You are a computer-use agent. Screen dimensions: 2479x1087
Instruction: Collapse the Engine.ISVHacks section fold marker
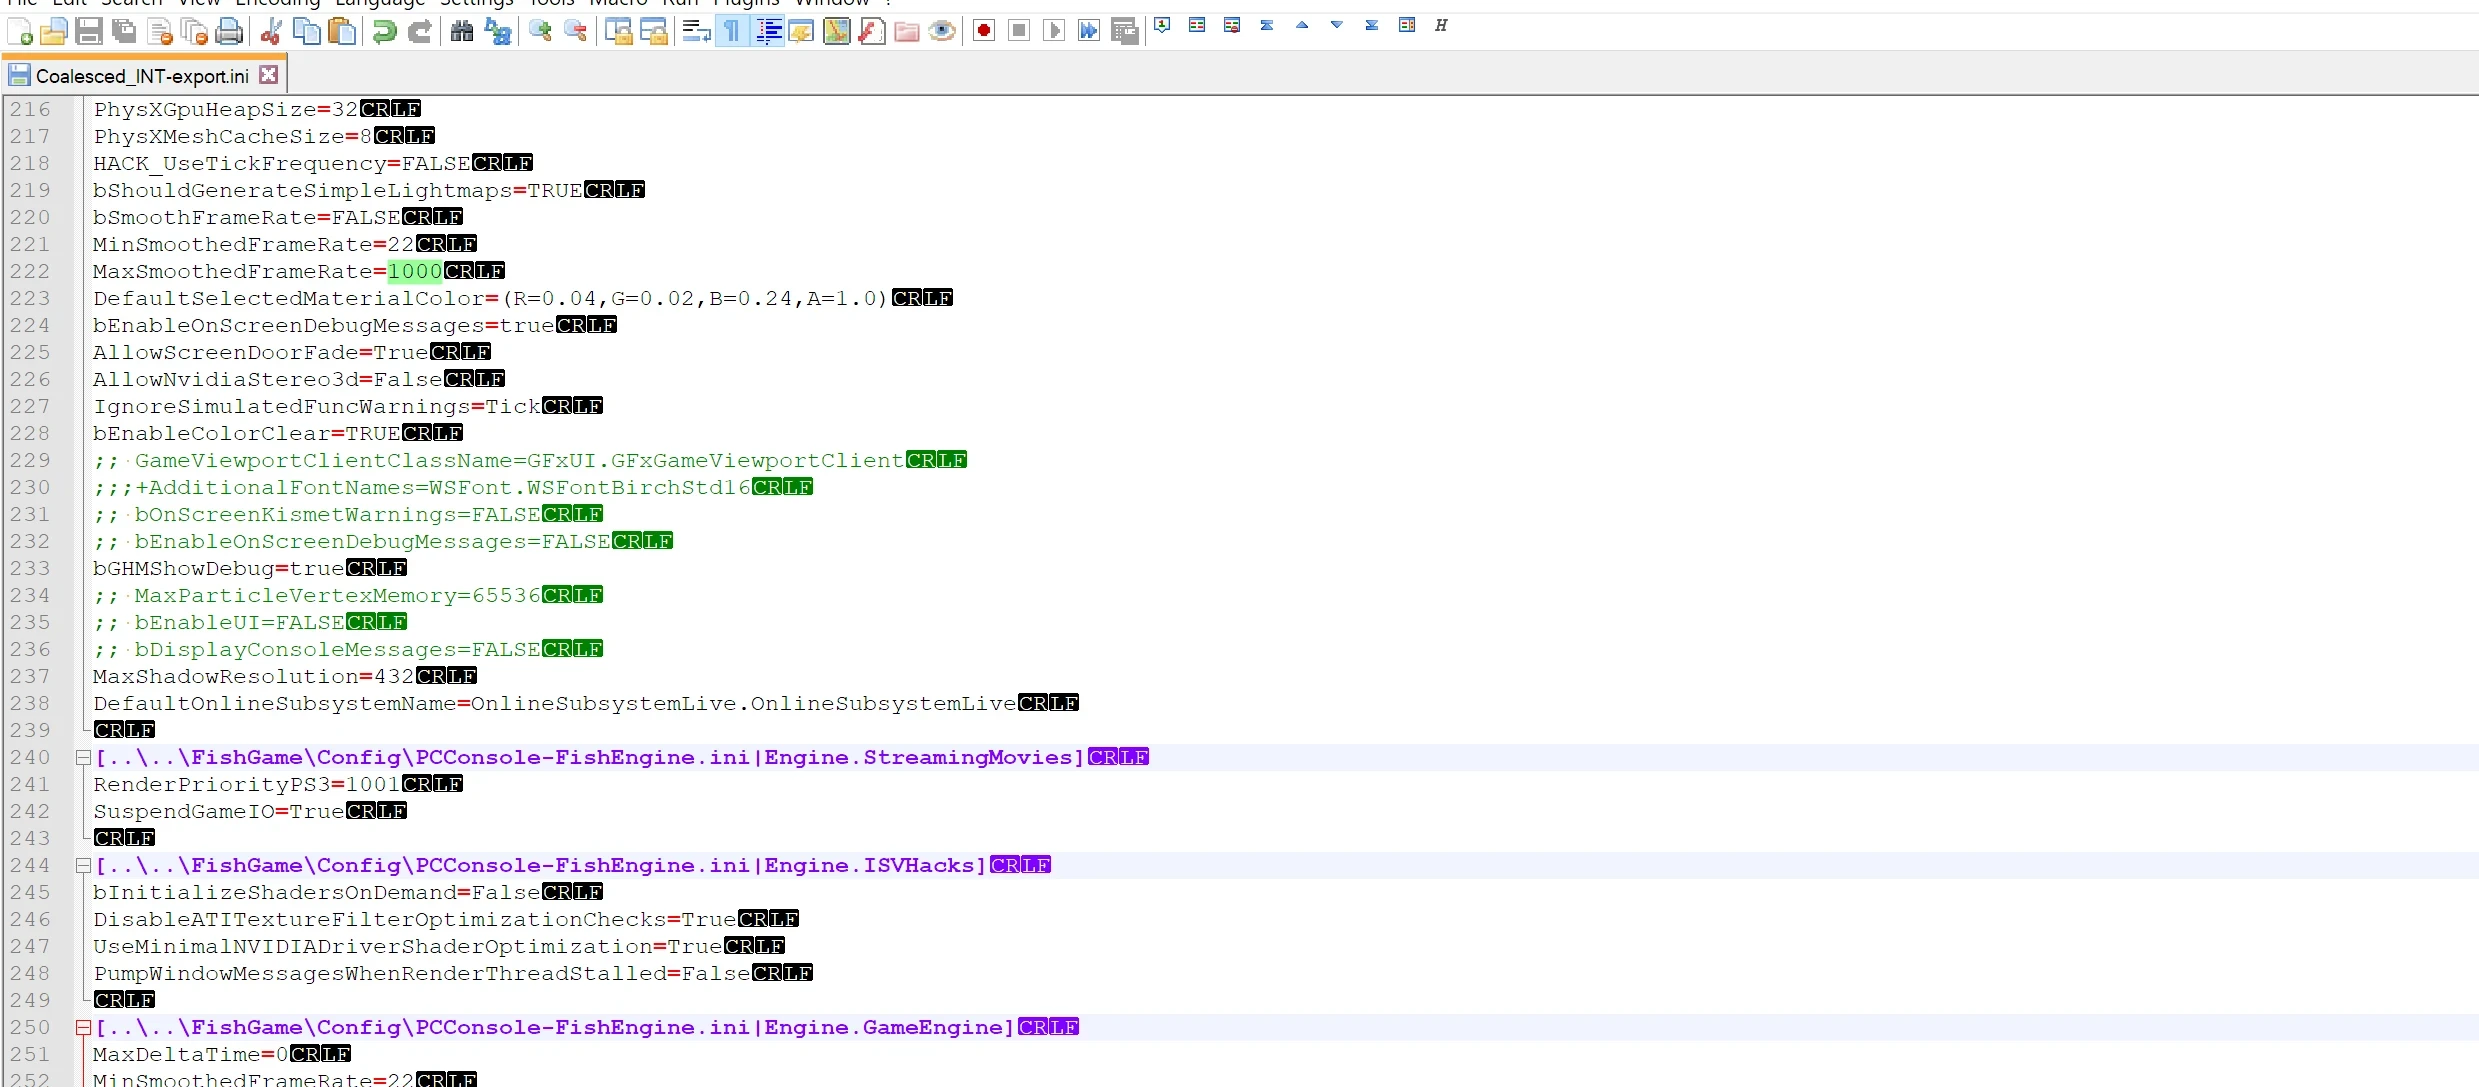pos(84,866)
